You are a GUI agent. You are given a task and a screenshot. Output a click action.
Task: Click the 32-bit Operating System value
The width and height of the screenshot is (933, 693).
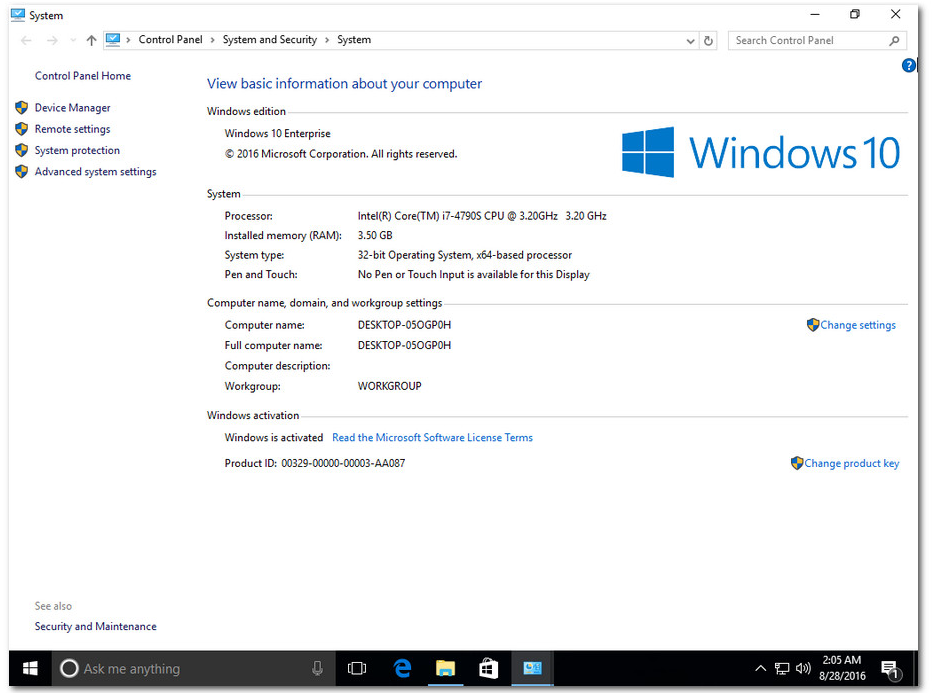point(465,255)
